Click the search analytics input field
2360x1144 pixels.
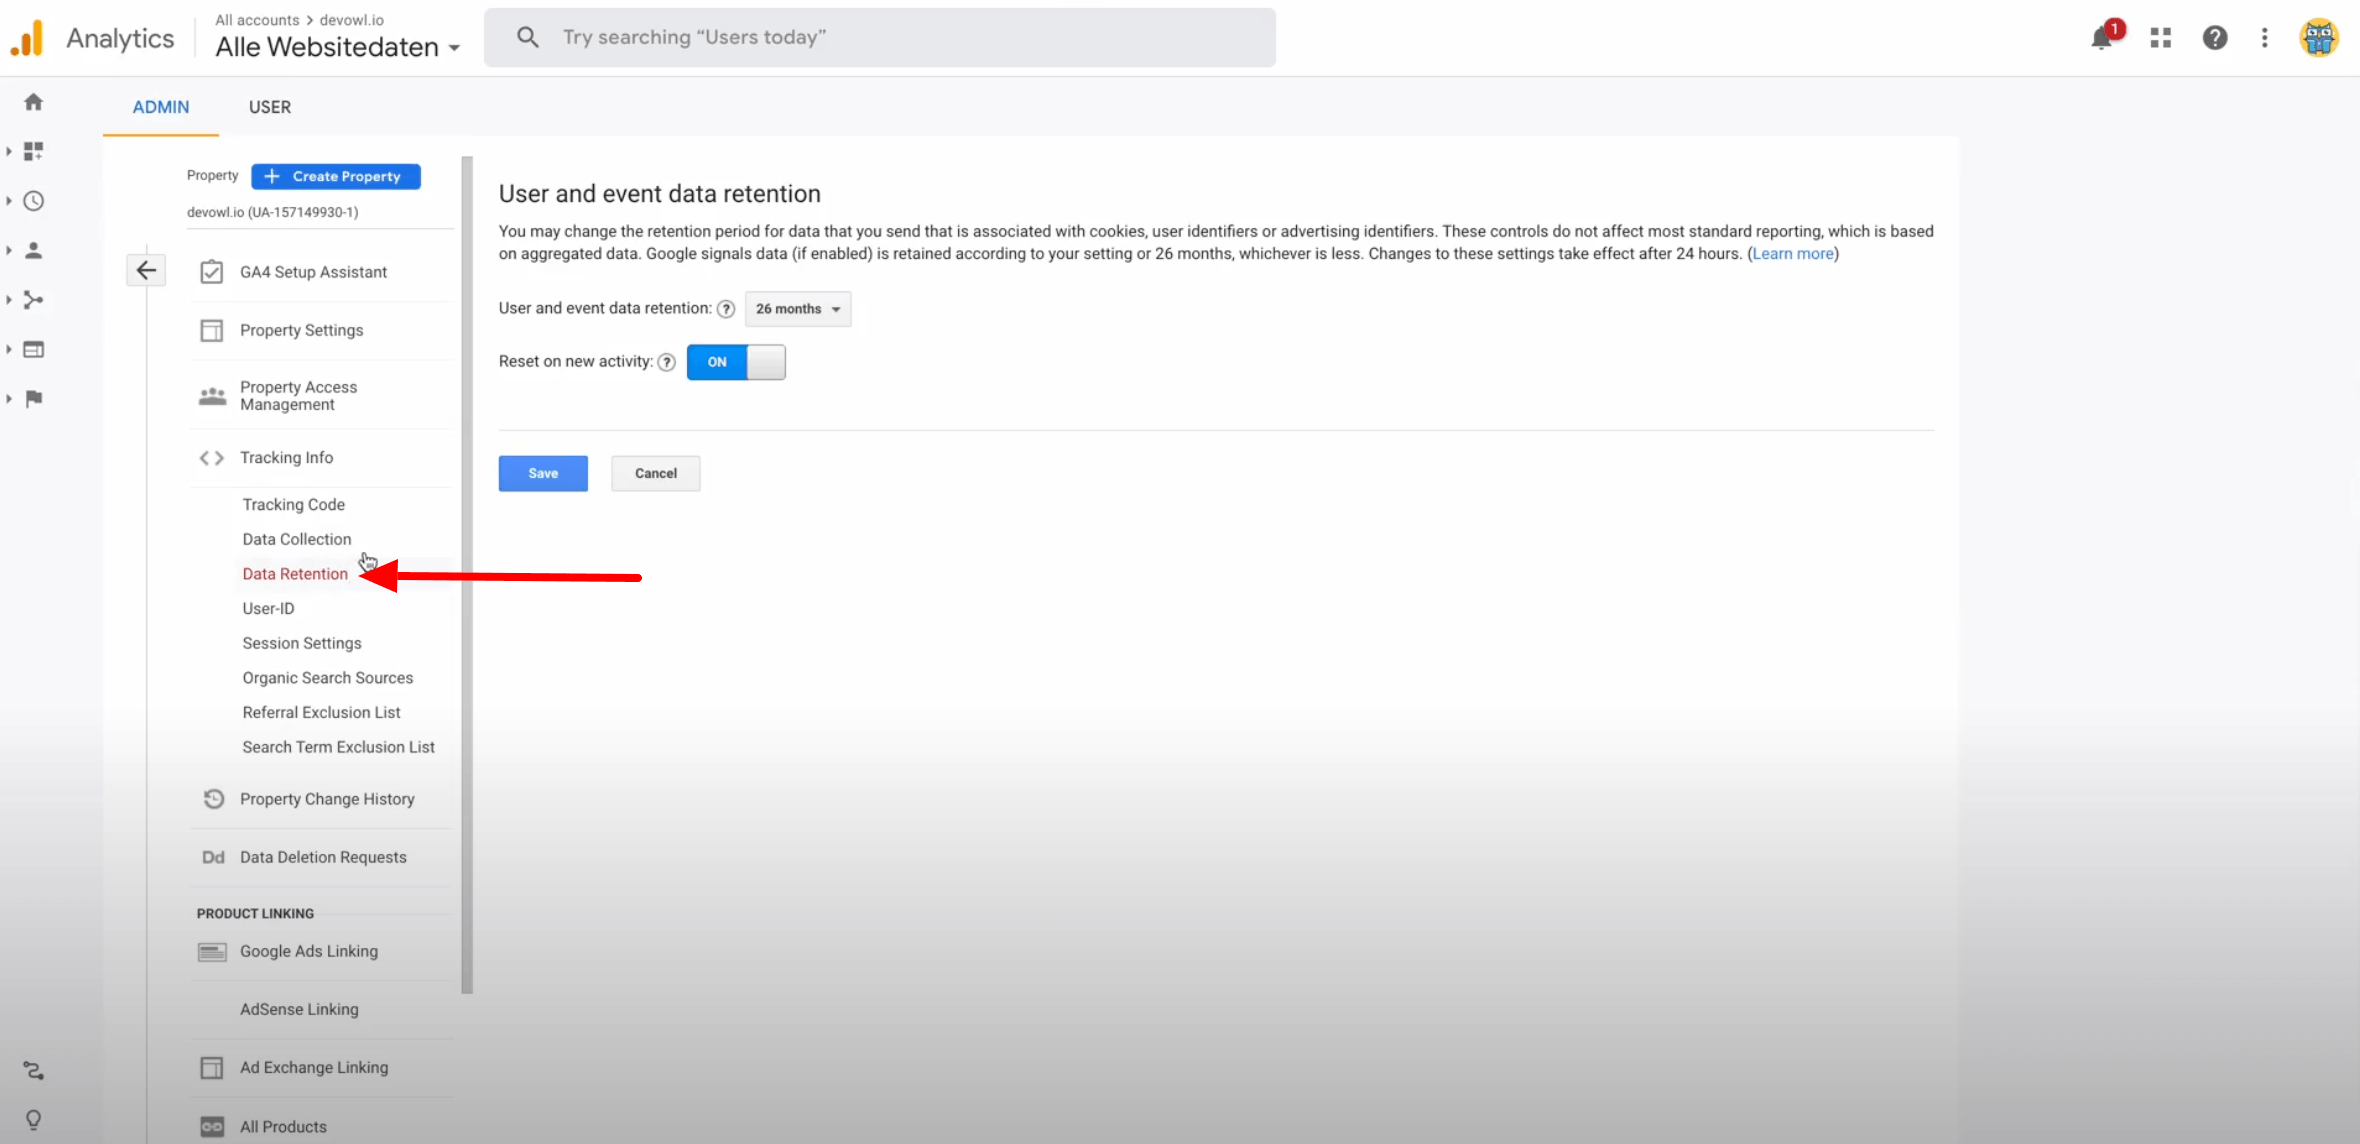880,38
